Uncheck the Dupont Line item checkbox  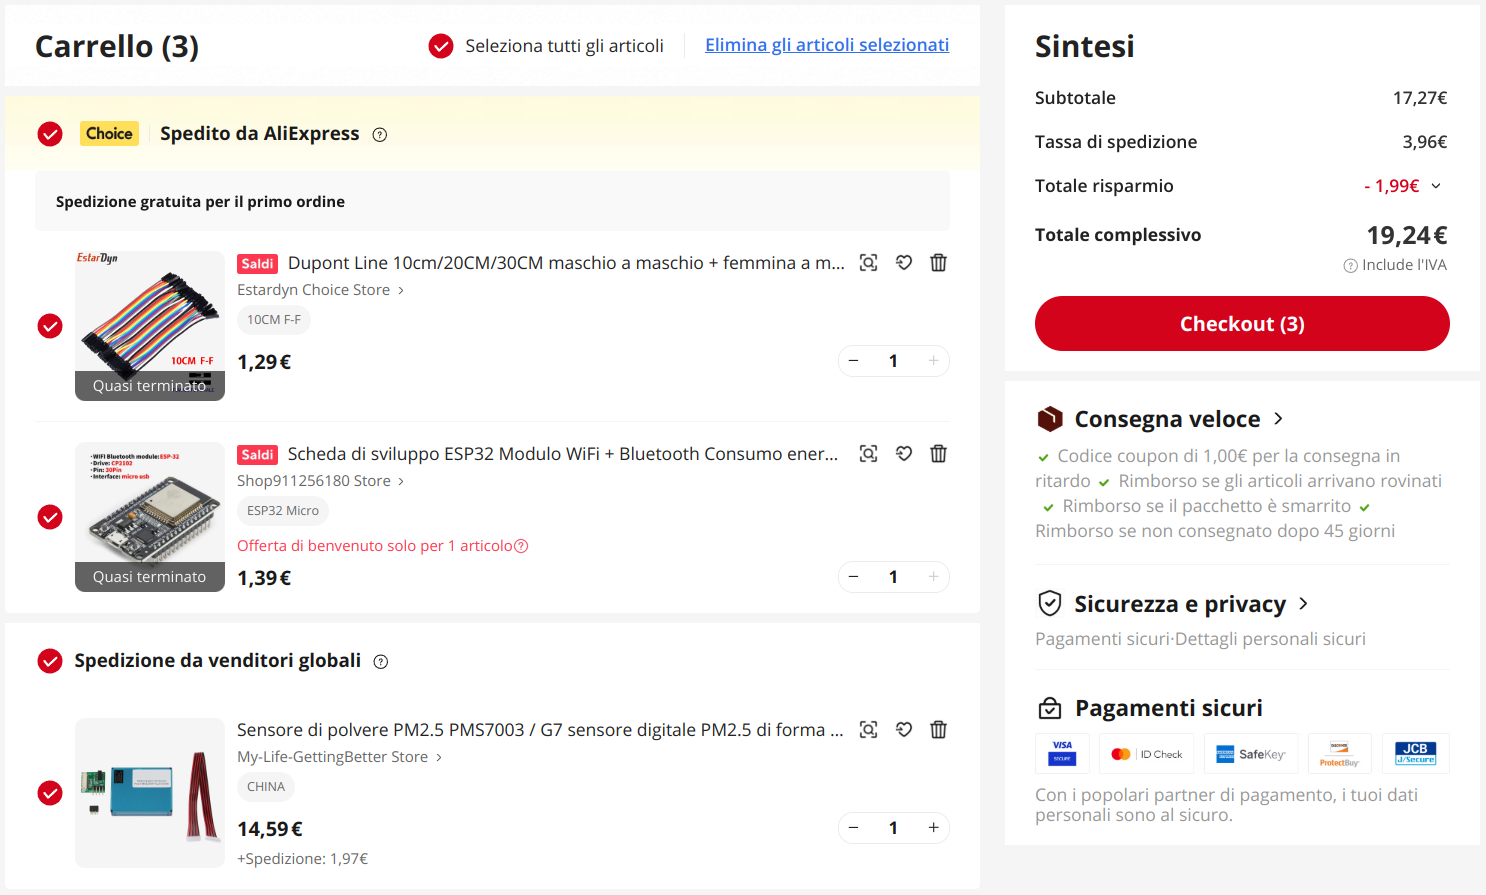point(50,326)
